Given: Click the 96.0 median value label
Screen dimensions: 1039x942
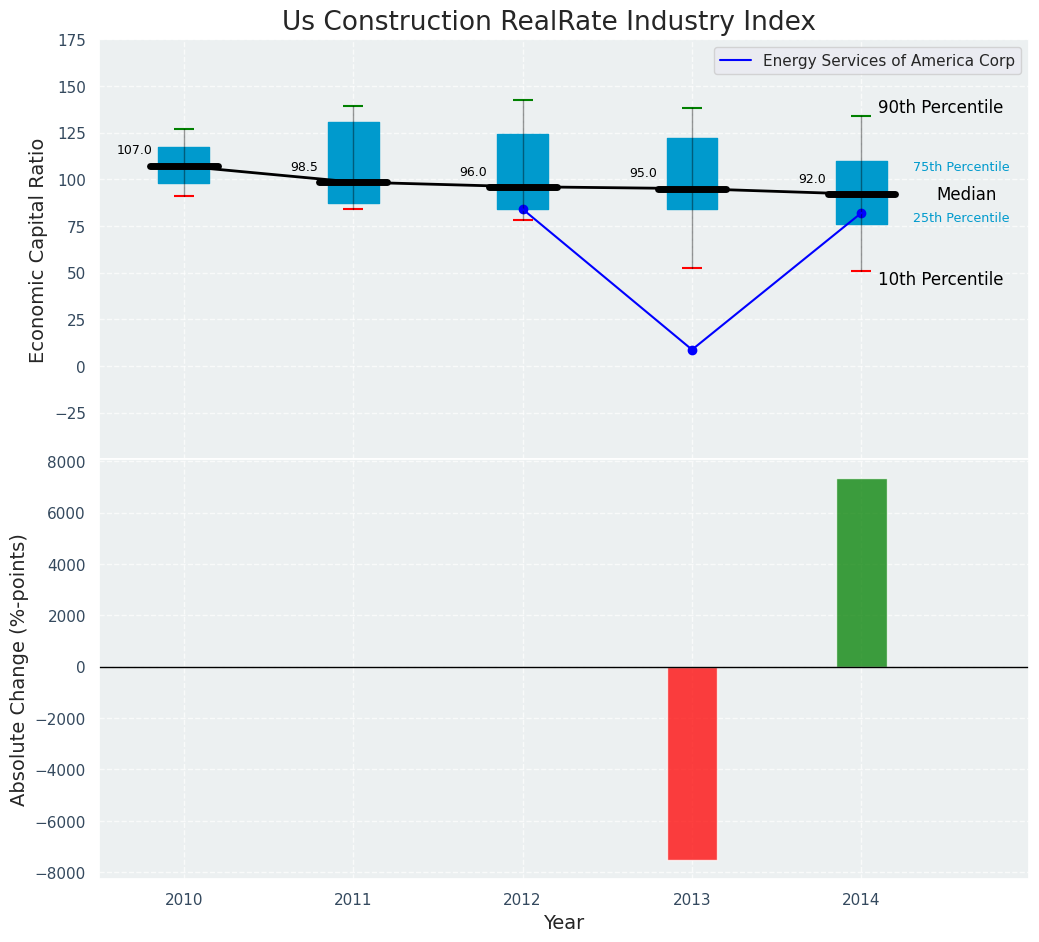Looking at the screenshot, I should (473, 173).
